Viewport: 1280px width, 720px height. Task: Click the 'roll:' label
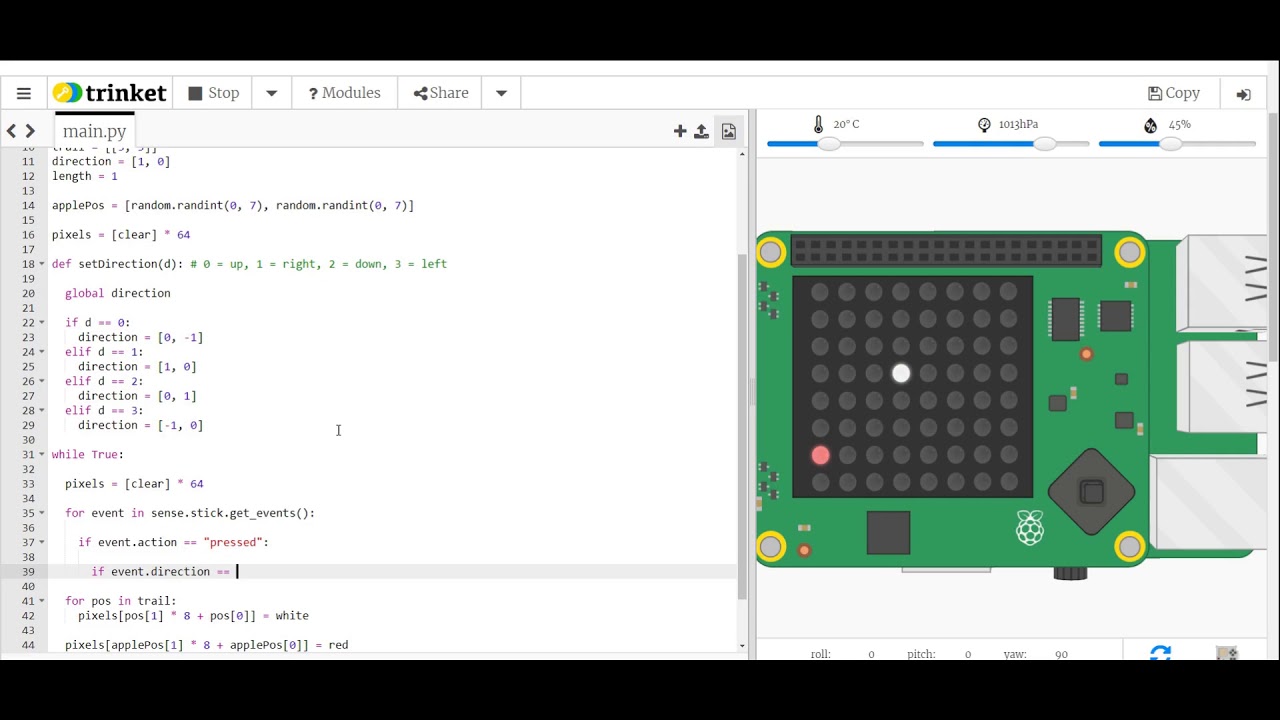pos(821,654)
